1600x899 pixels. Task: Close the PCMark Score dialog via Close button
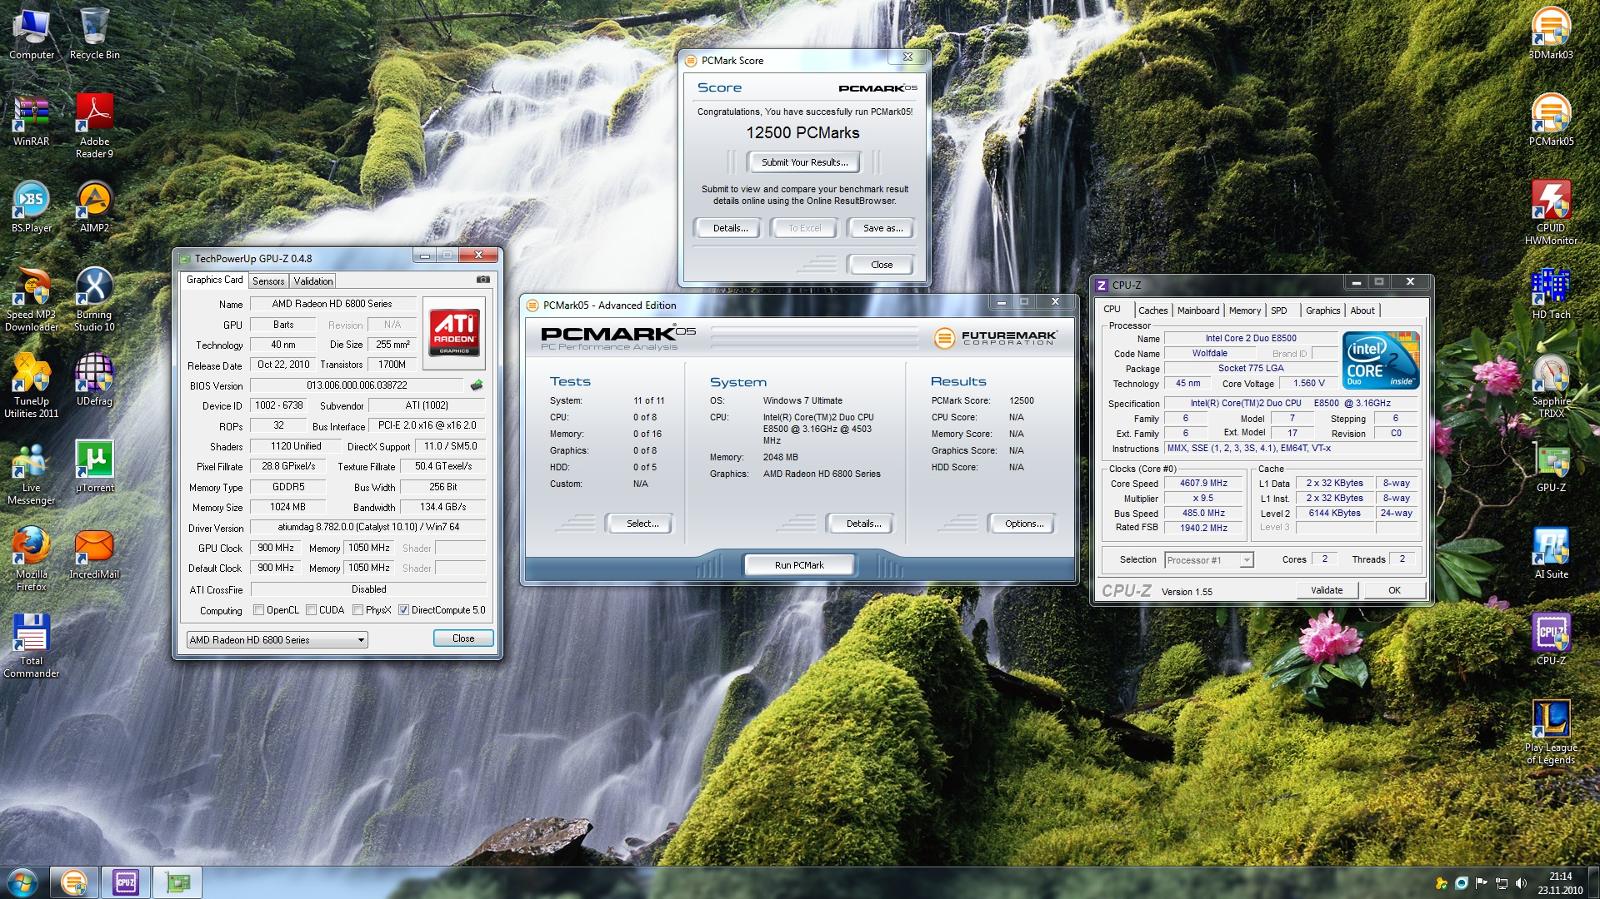882,265
